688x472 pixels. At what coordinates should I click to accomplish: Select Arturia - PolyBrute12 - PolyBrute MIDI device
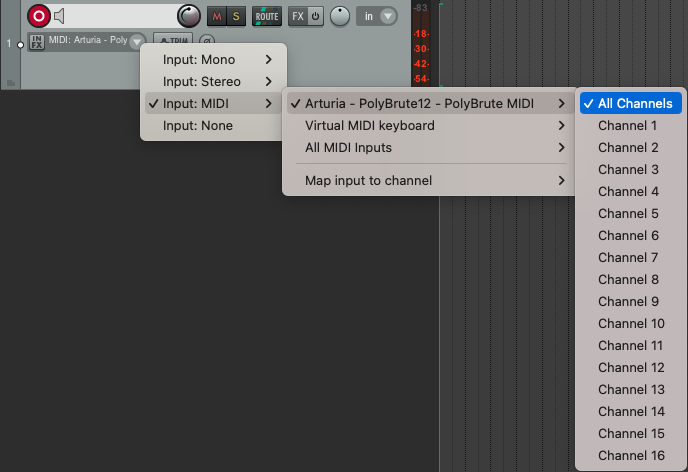(429, 104)
